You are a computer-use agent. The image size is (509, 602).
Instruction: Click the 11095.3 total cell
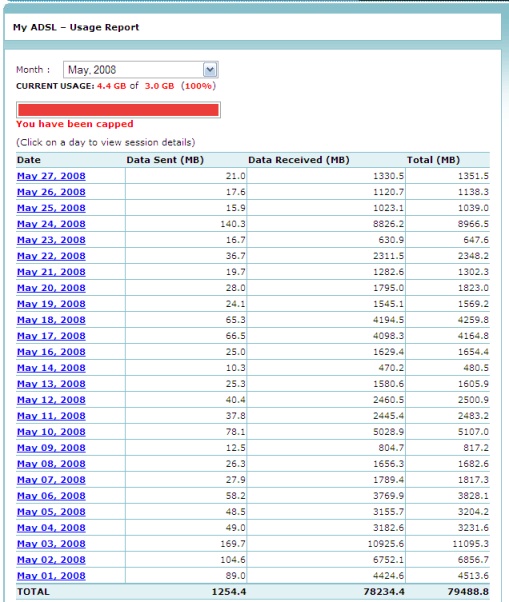pos(469,544)
